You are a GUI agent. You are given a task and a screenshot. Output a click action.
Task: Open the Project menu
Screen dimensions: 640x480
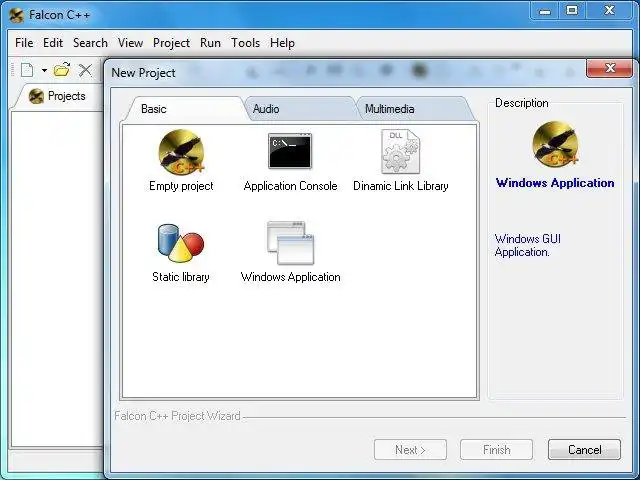pos(171,42)
